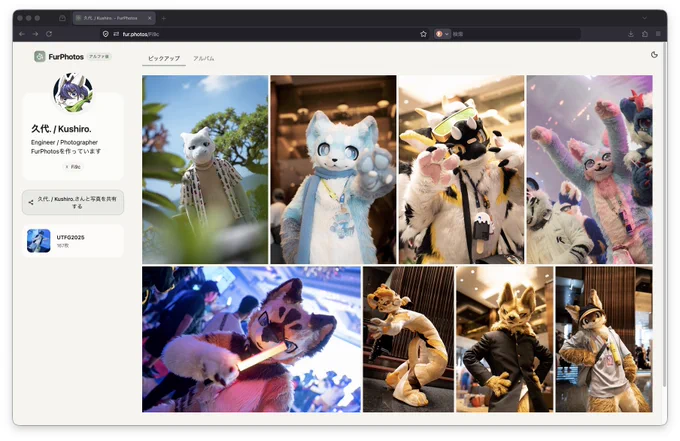Click the tracking protection shield icon
This screenshot has height=441, width=680.
pyautogui.click(x=105, y=34)
